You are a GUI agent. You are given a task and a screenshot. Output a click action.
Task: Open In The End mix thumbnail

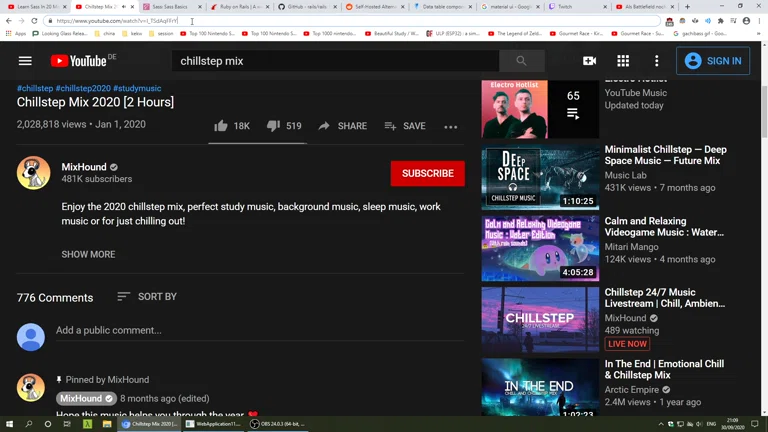point(540,387)
